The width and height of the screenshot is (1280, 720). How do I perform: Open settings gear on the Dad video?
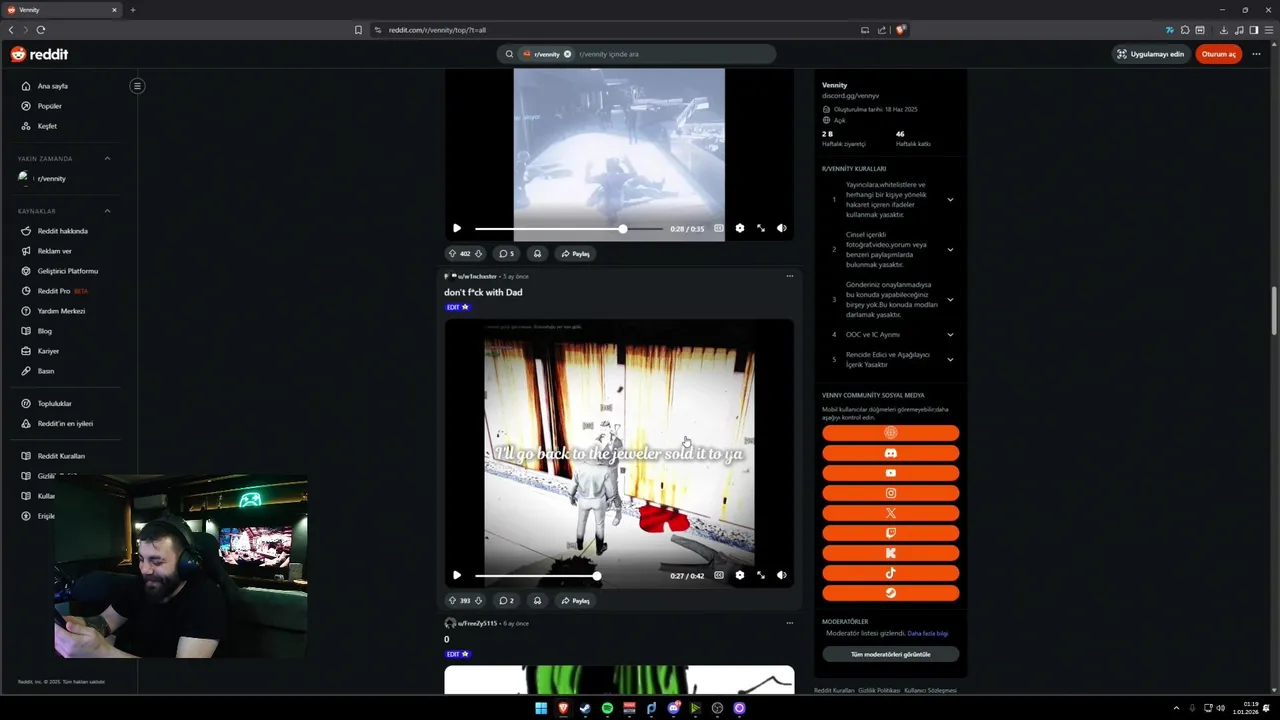(739, 575)
